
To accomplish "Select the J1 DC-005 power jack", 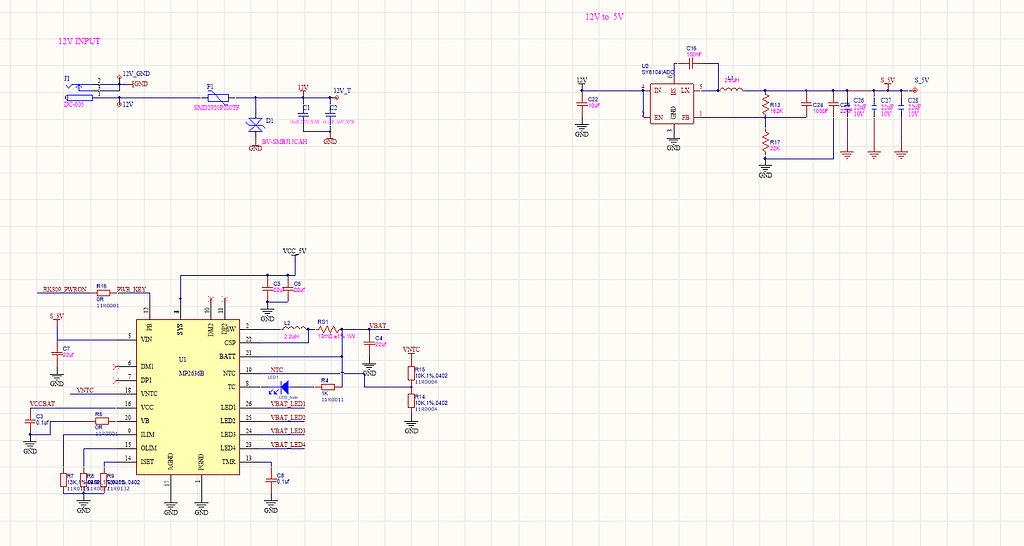I will [78, 90].
